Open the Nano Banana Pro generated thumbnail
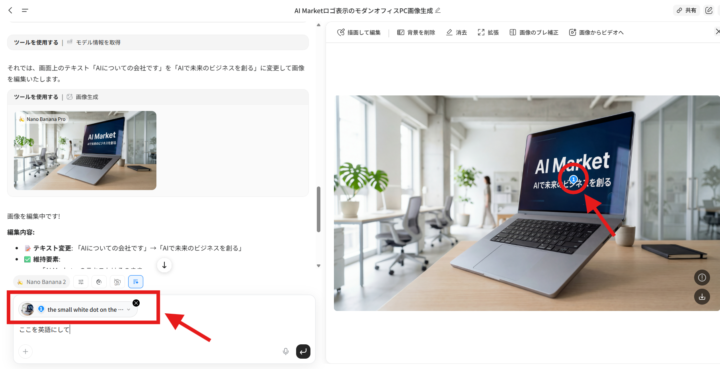Viewport: 720px width, 369px height. (85, 150)
